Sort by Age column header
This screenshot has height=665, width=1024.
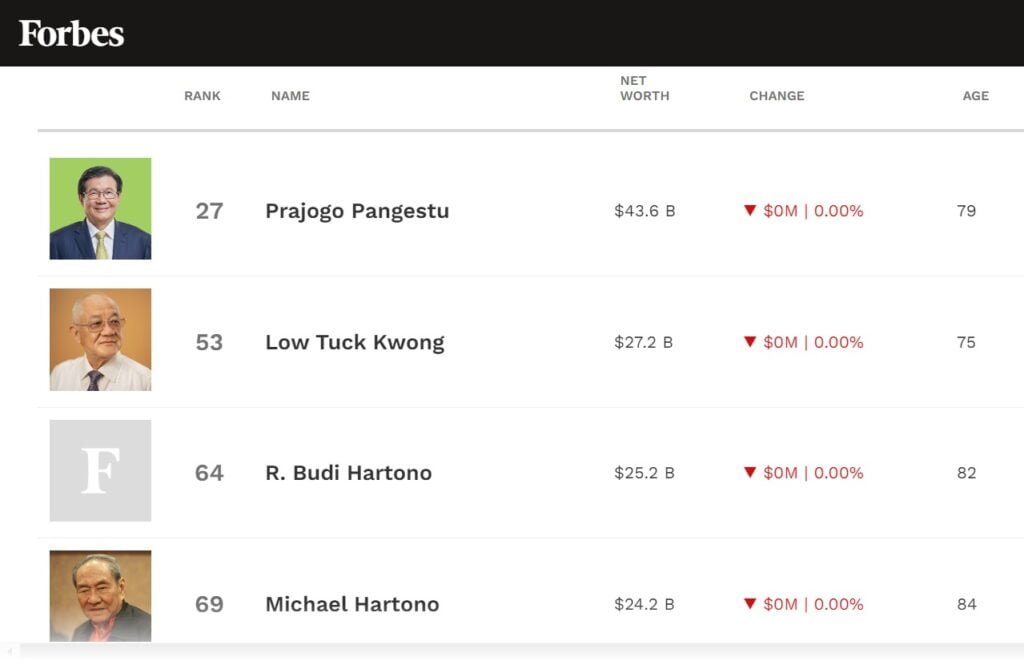point(975,96)
